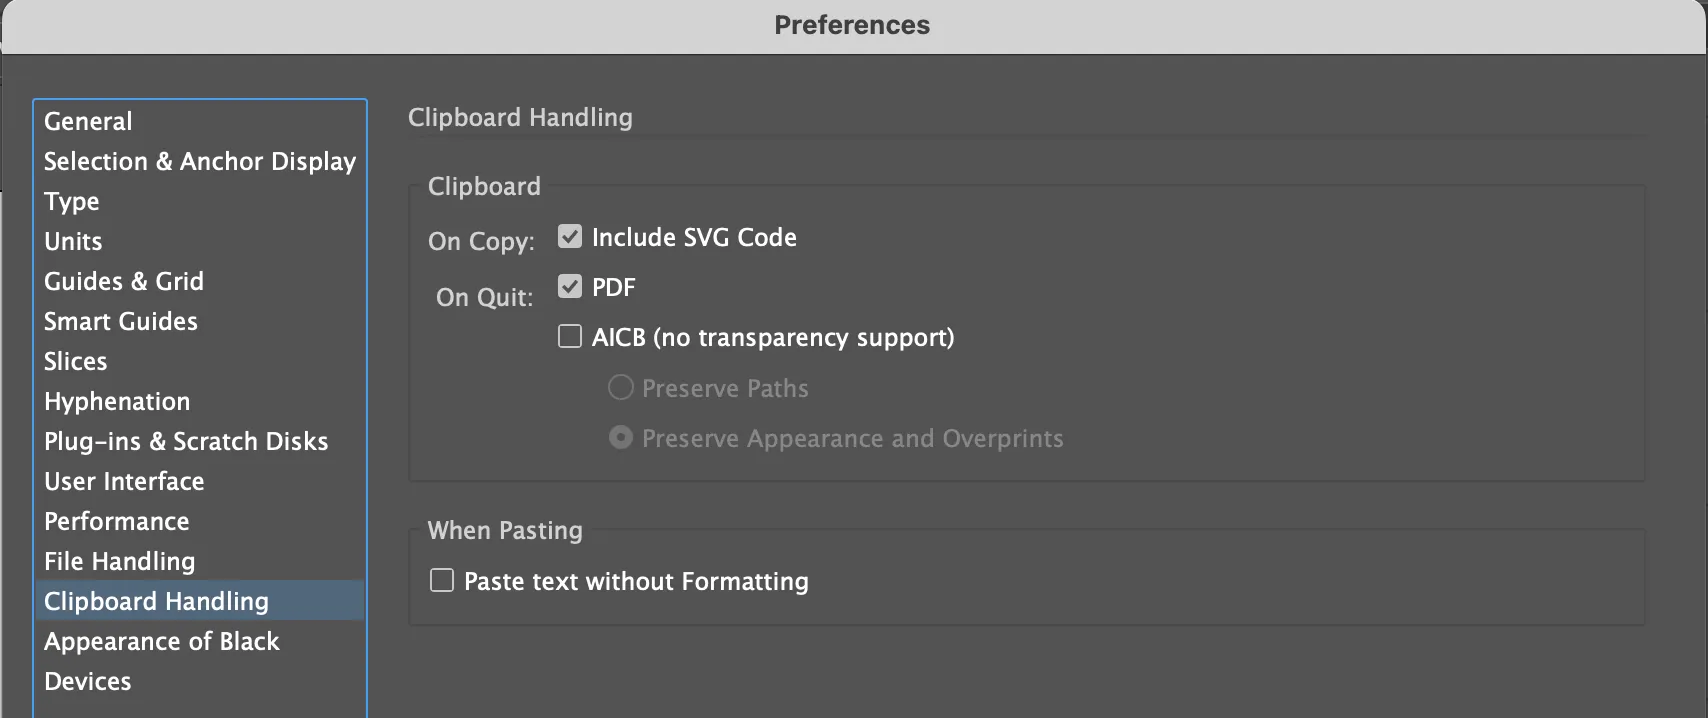Screen dimensions: 1708x718
Task: Open General preferences section
Action: click(x=88, y=121)
